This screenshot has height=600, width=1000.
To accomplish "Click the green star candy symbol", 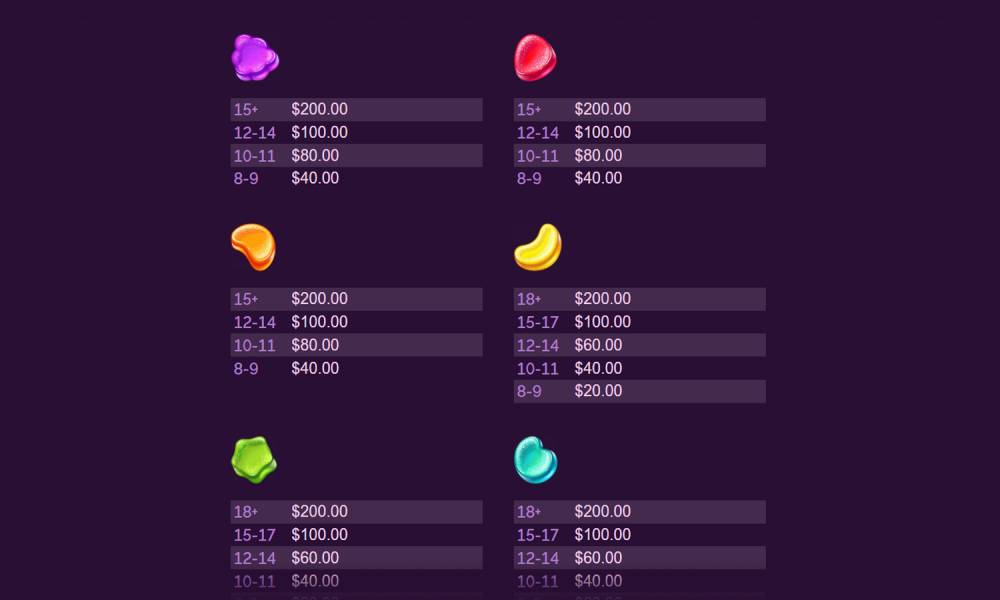I will 254,460.
